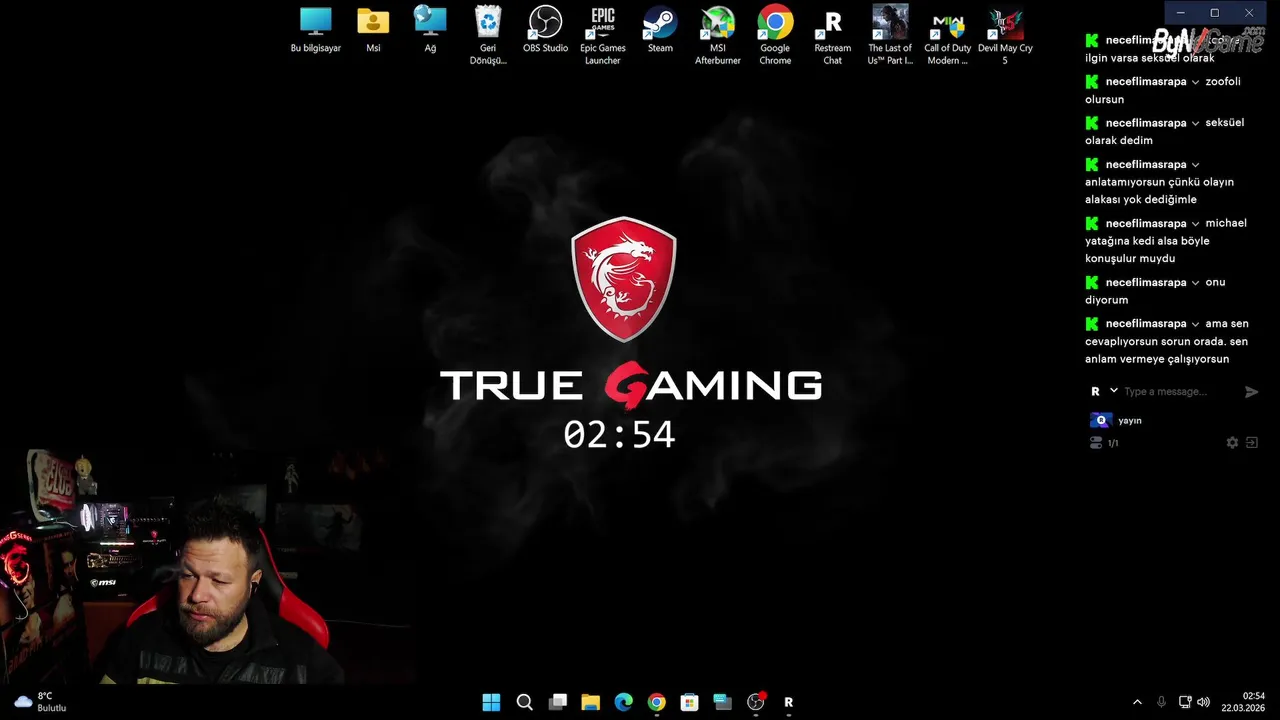This screenshot has height=720, width=1280.
Task: Select the Msi folder on the desktop
Action: [x=373, y=30]
